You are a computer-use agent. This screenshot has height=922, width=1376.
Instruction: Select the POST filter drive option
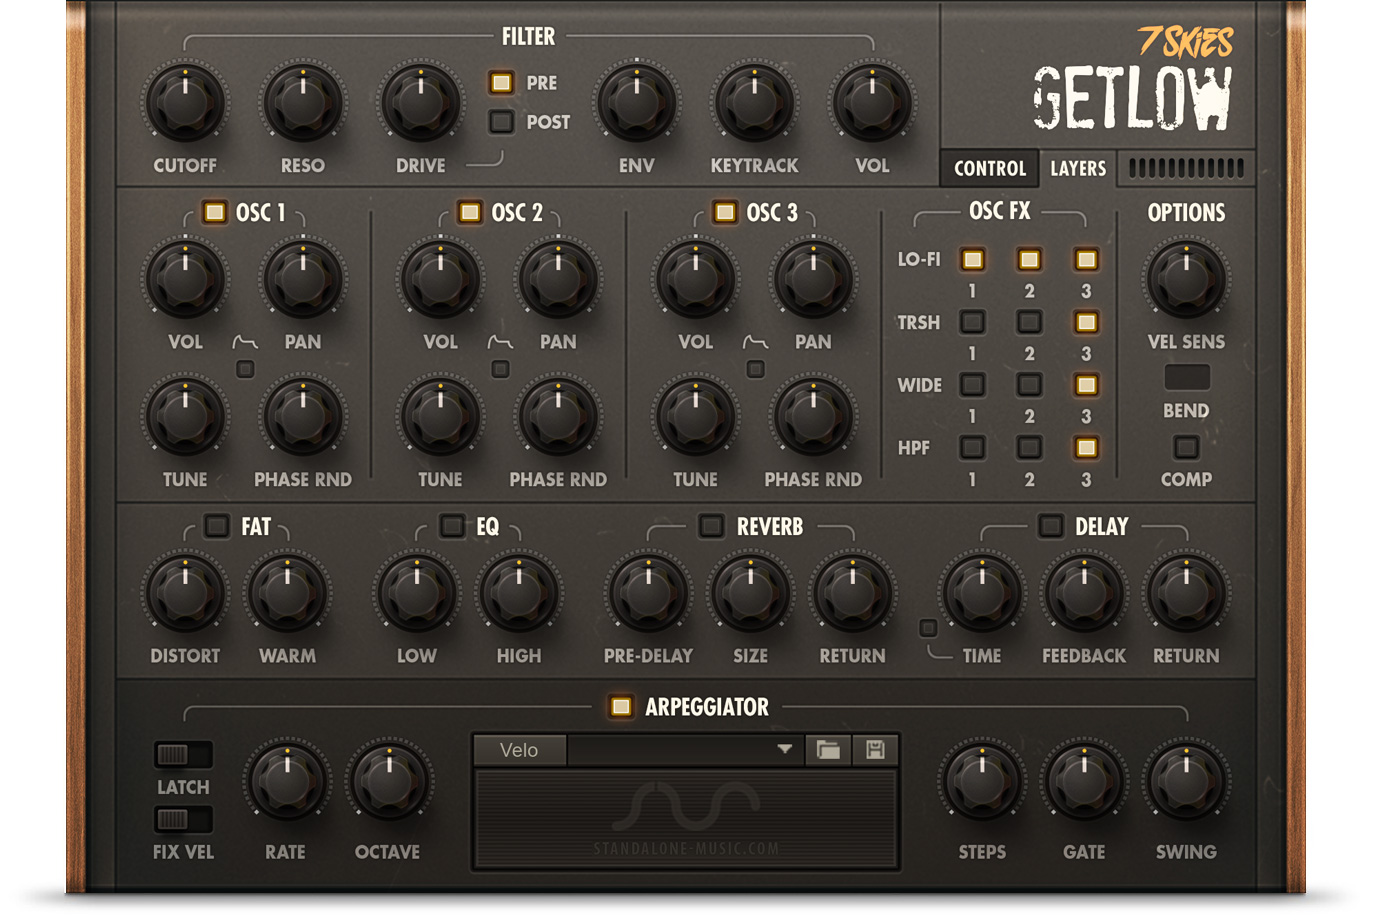501,122
